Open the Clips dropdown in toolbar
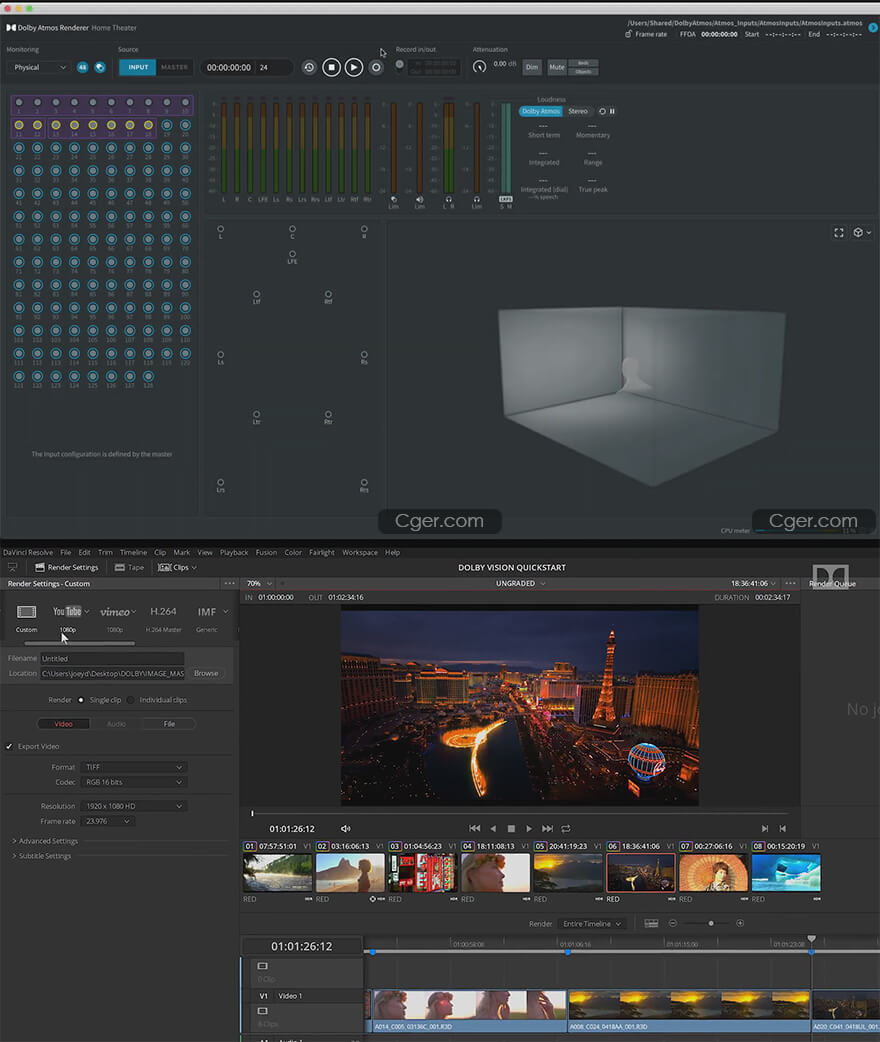 pos(177,568)
